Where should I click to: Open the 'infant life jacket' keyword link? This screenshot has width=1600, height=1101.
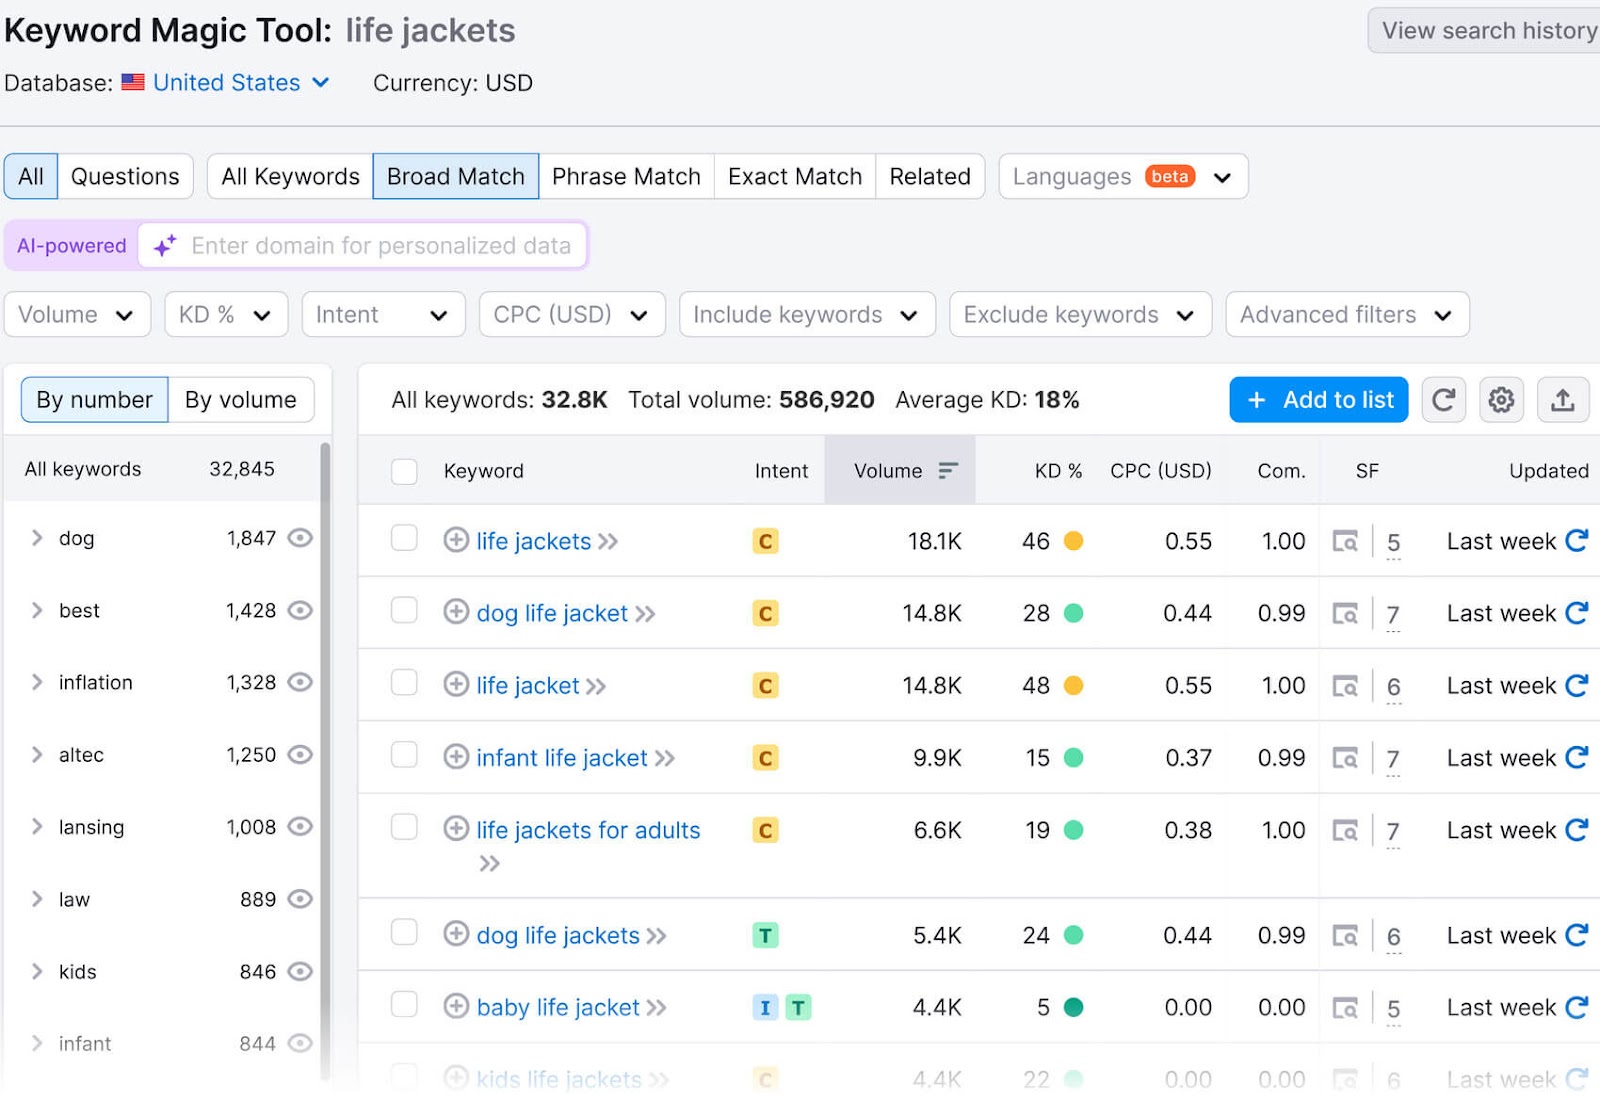pos(562,758)
